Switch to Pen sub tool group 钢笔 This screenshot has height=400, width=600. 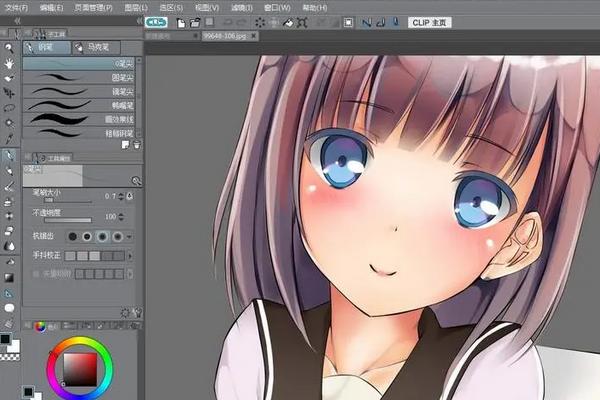pos(47,47)
